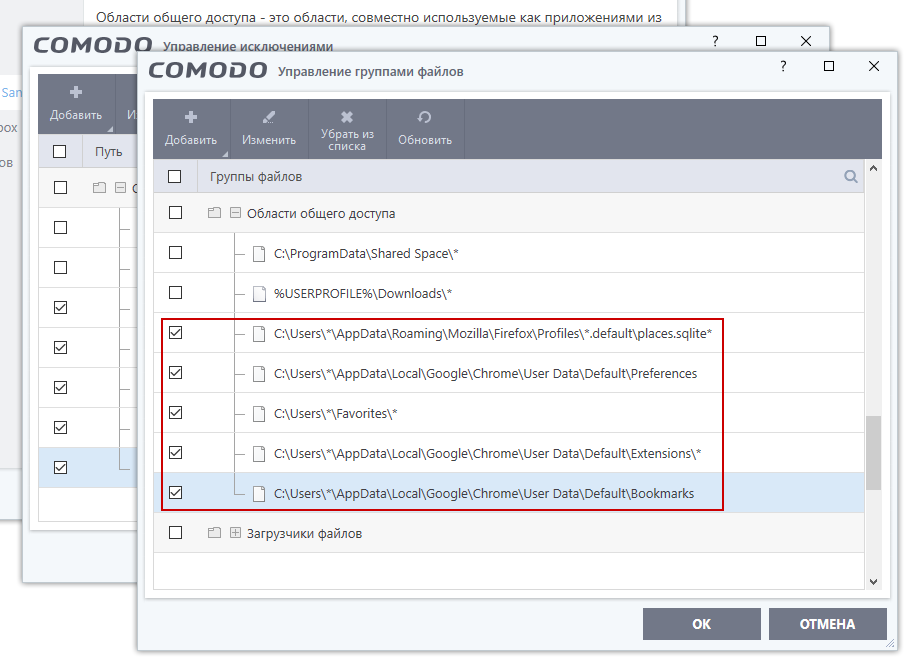Click the scroll down arrow of file groups list
The height and width of the screenshot is (661, 909).
point(874,582)
